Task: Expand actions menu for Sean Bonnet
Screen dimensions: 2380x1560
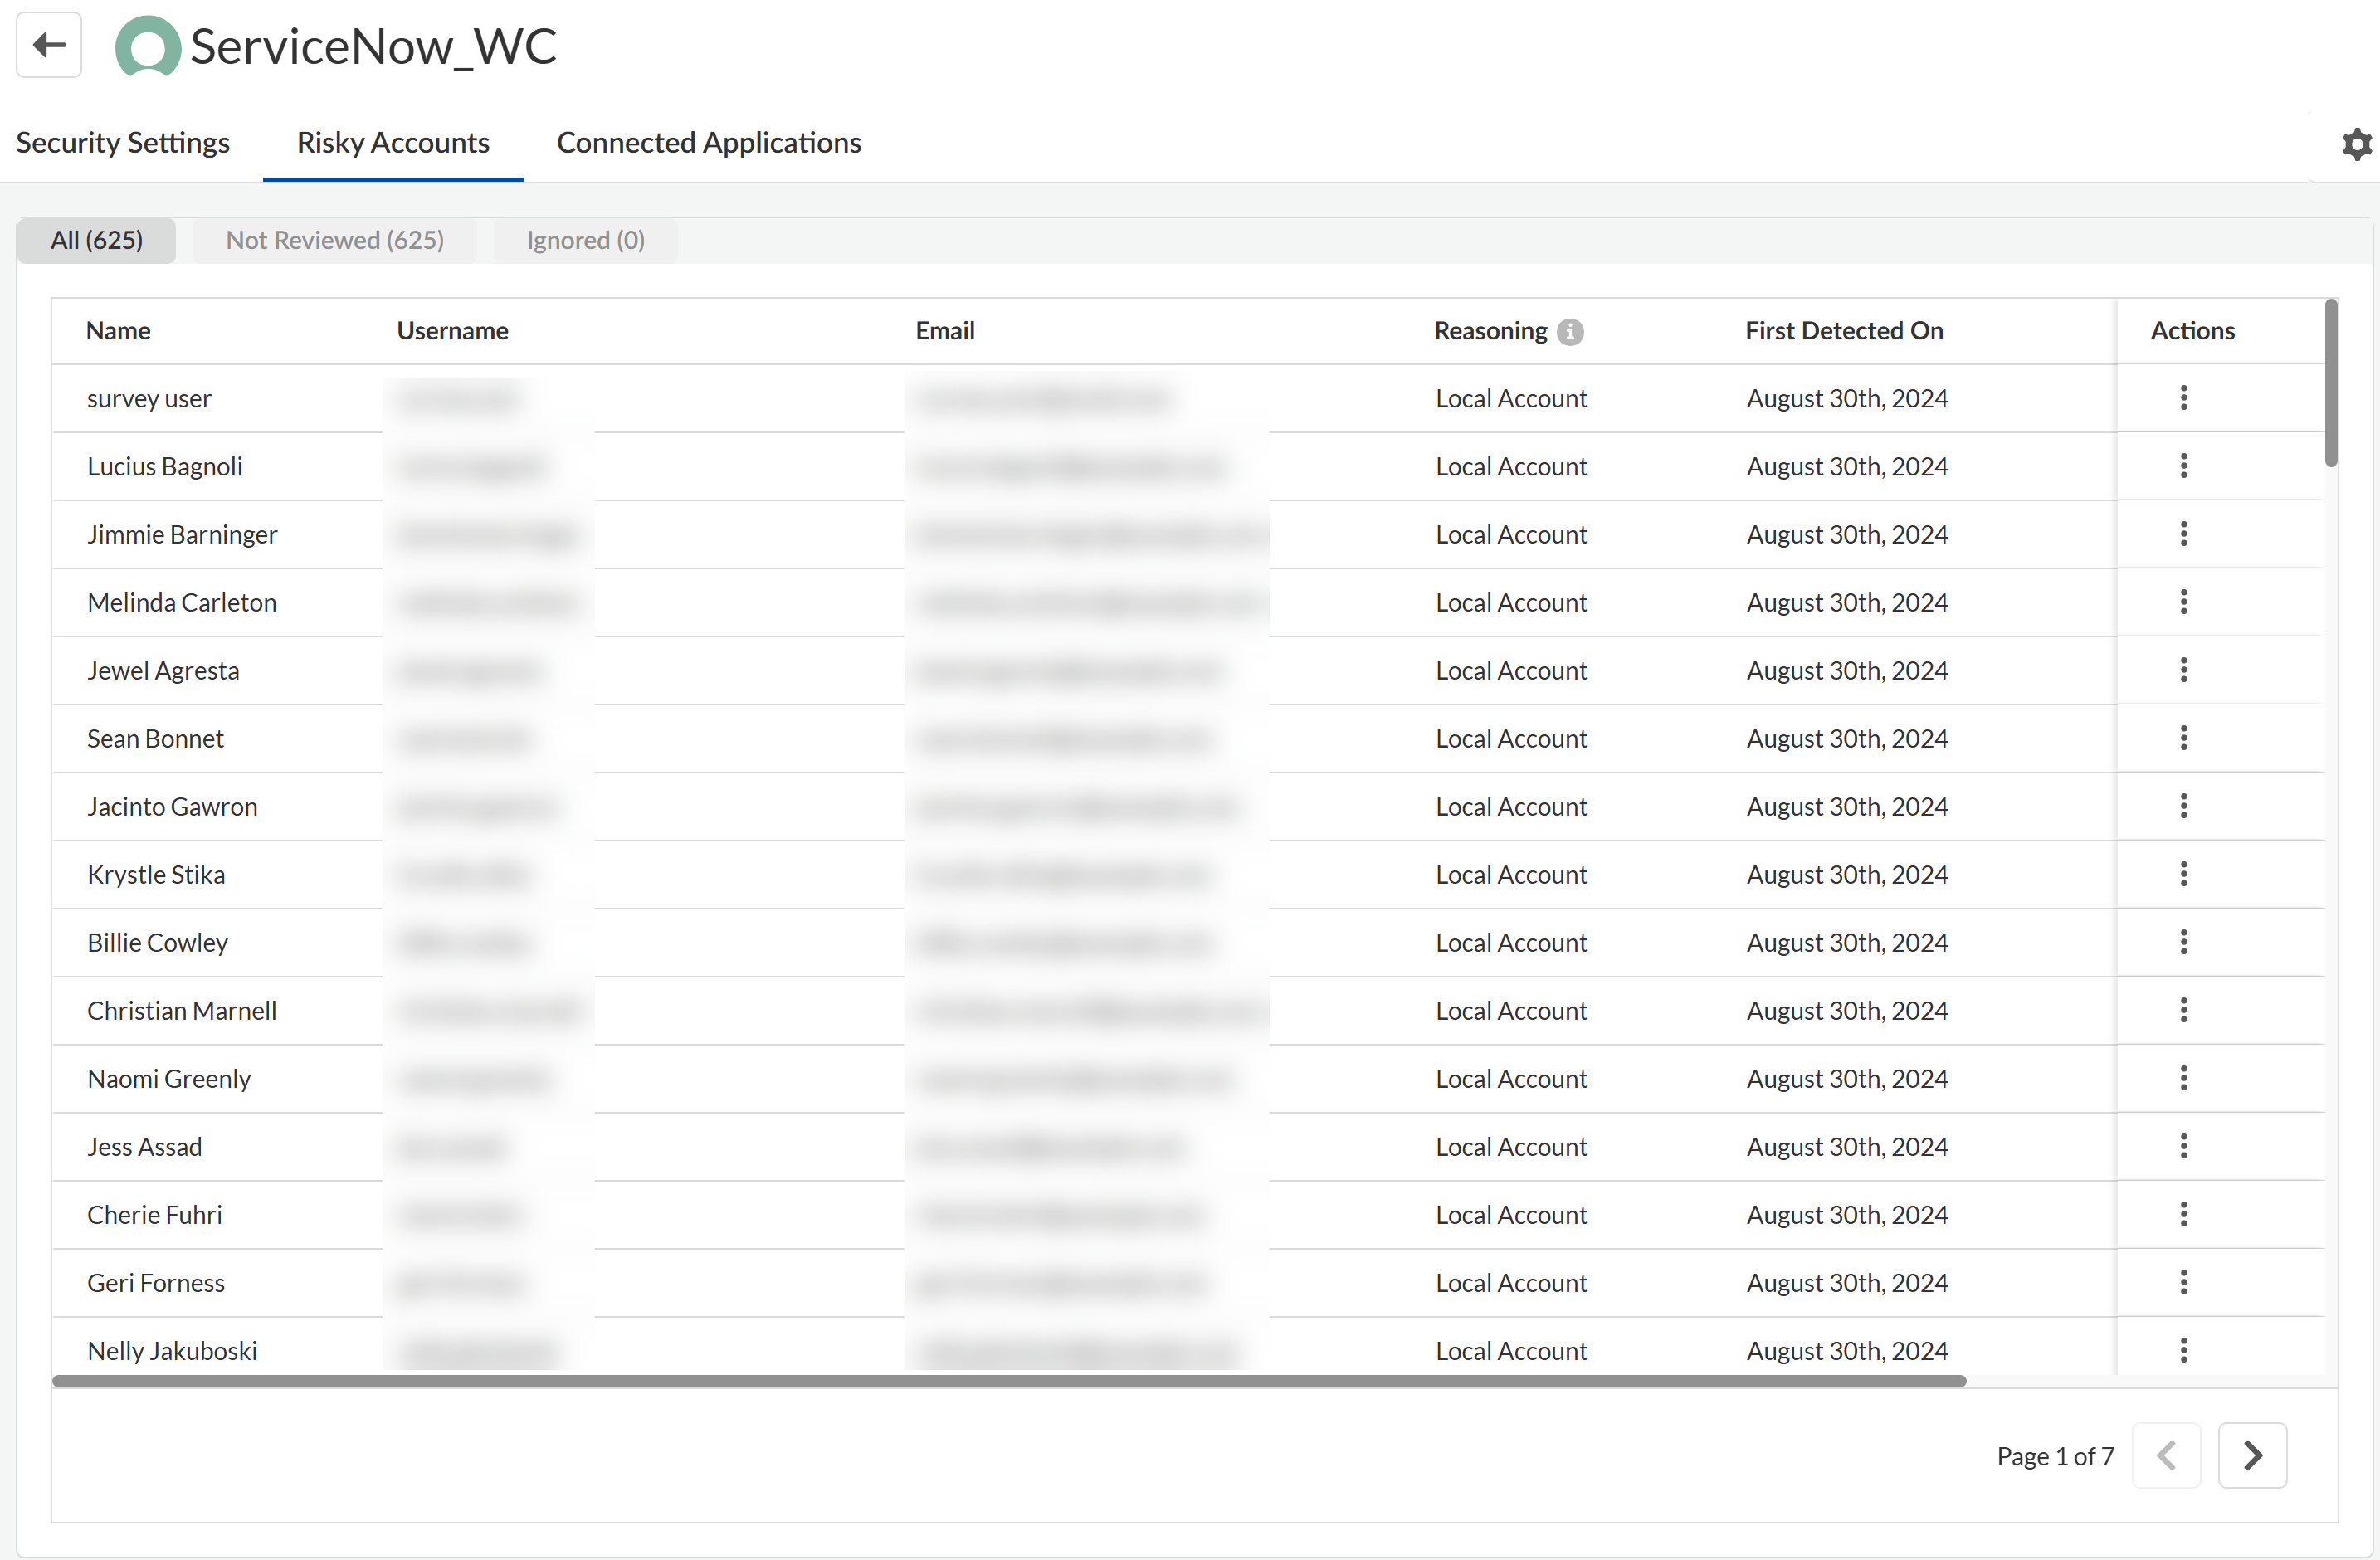Action: click(x=2183, y=738)
